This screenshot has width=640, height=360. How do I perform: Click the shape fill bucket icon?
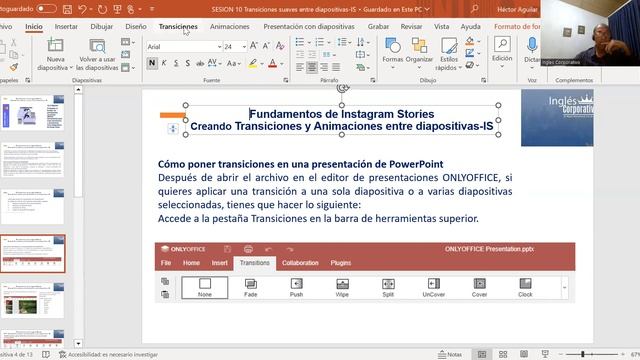point(469,41)
